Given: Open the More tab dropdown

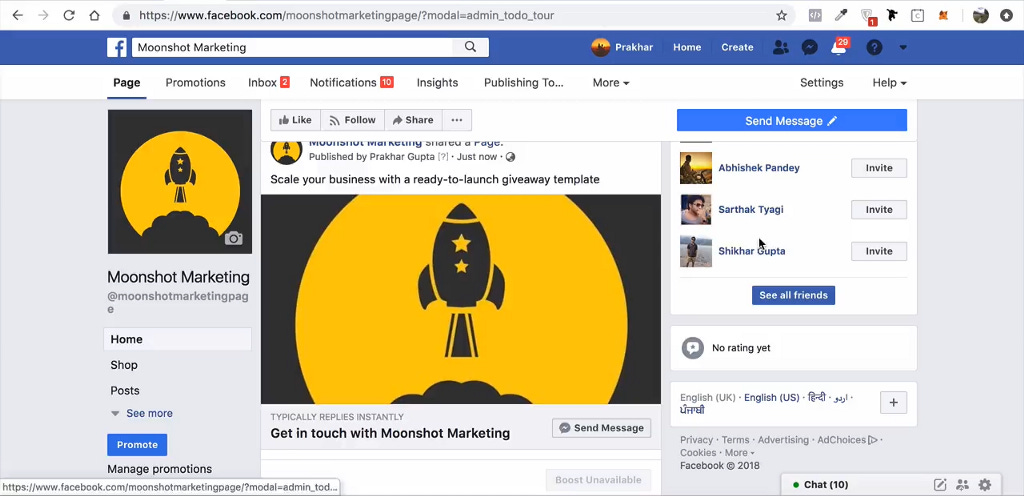Looking at the screenshot, I should click(x=611, y=83).
